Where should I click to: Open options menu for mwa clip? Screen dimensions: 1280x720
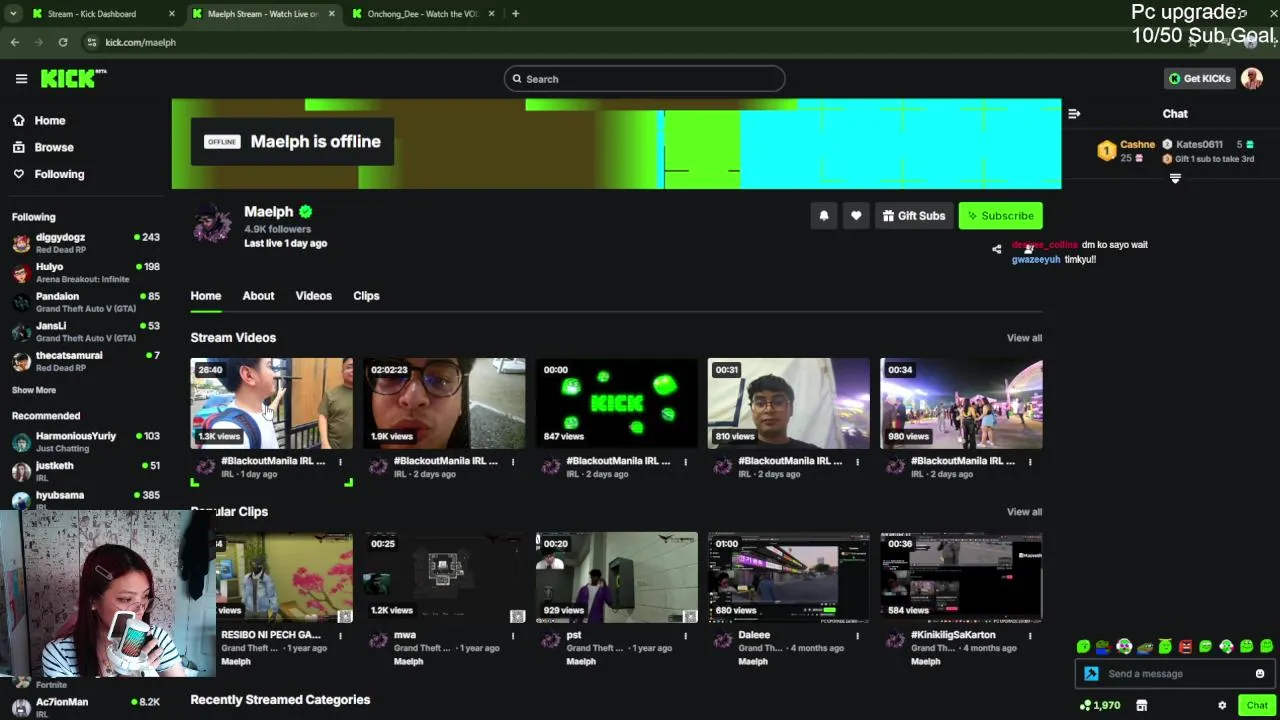coord(513,636)
